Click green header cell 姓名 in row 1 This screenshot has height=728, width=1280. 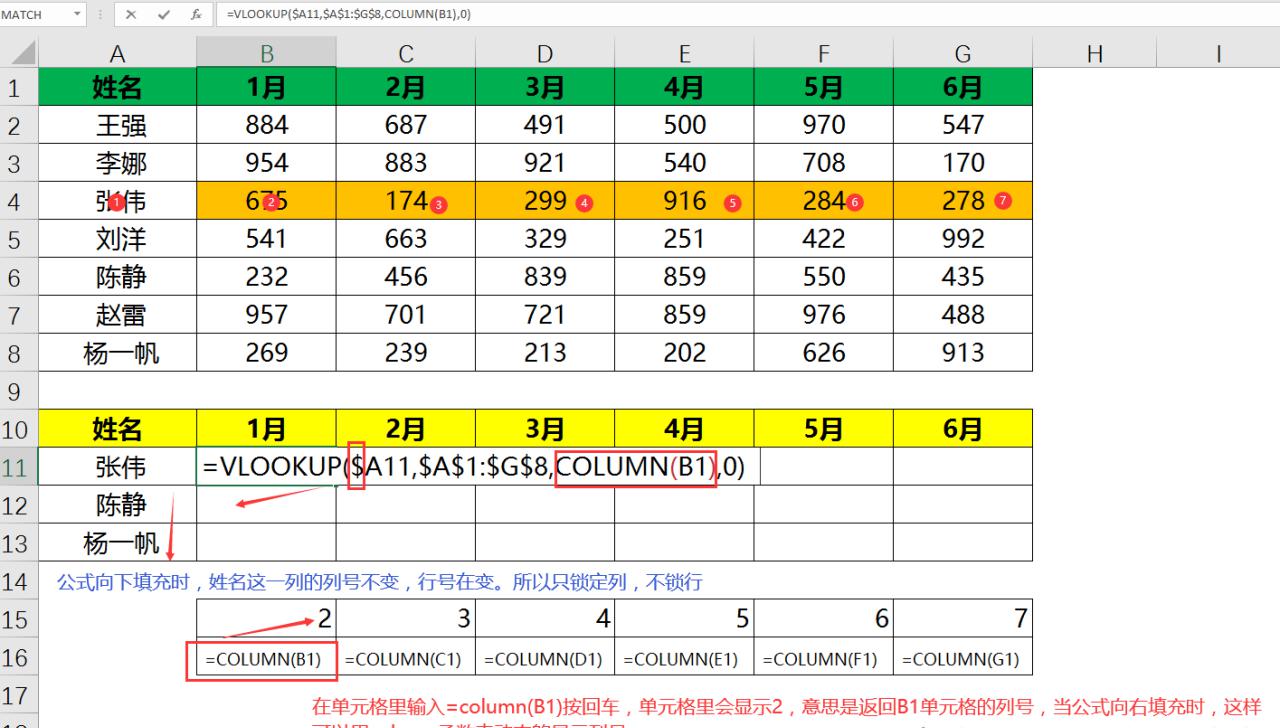pyautogui.click(x=117, y=87)
